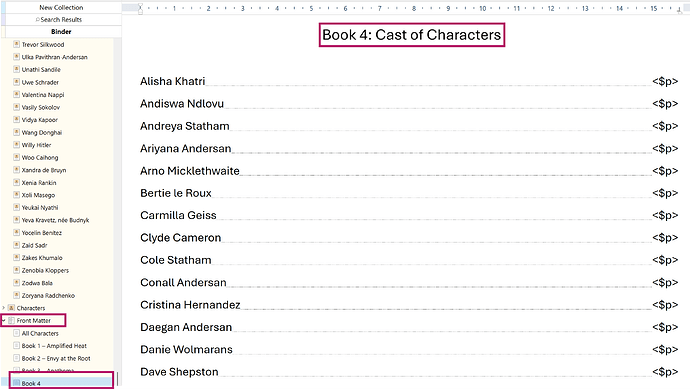Image resolution: width=690 pixels, height=389 pixels.
Task: Click the icon beside Zodwa Bala
Action: coord(16,283)
